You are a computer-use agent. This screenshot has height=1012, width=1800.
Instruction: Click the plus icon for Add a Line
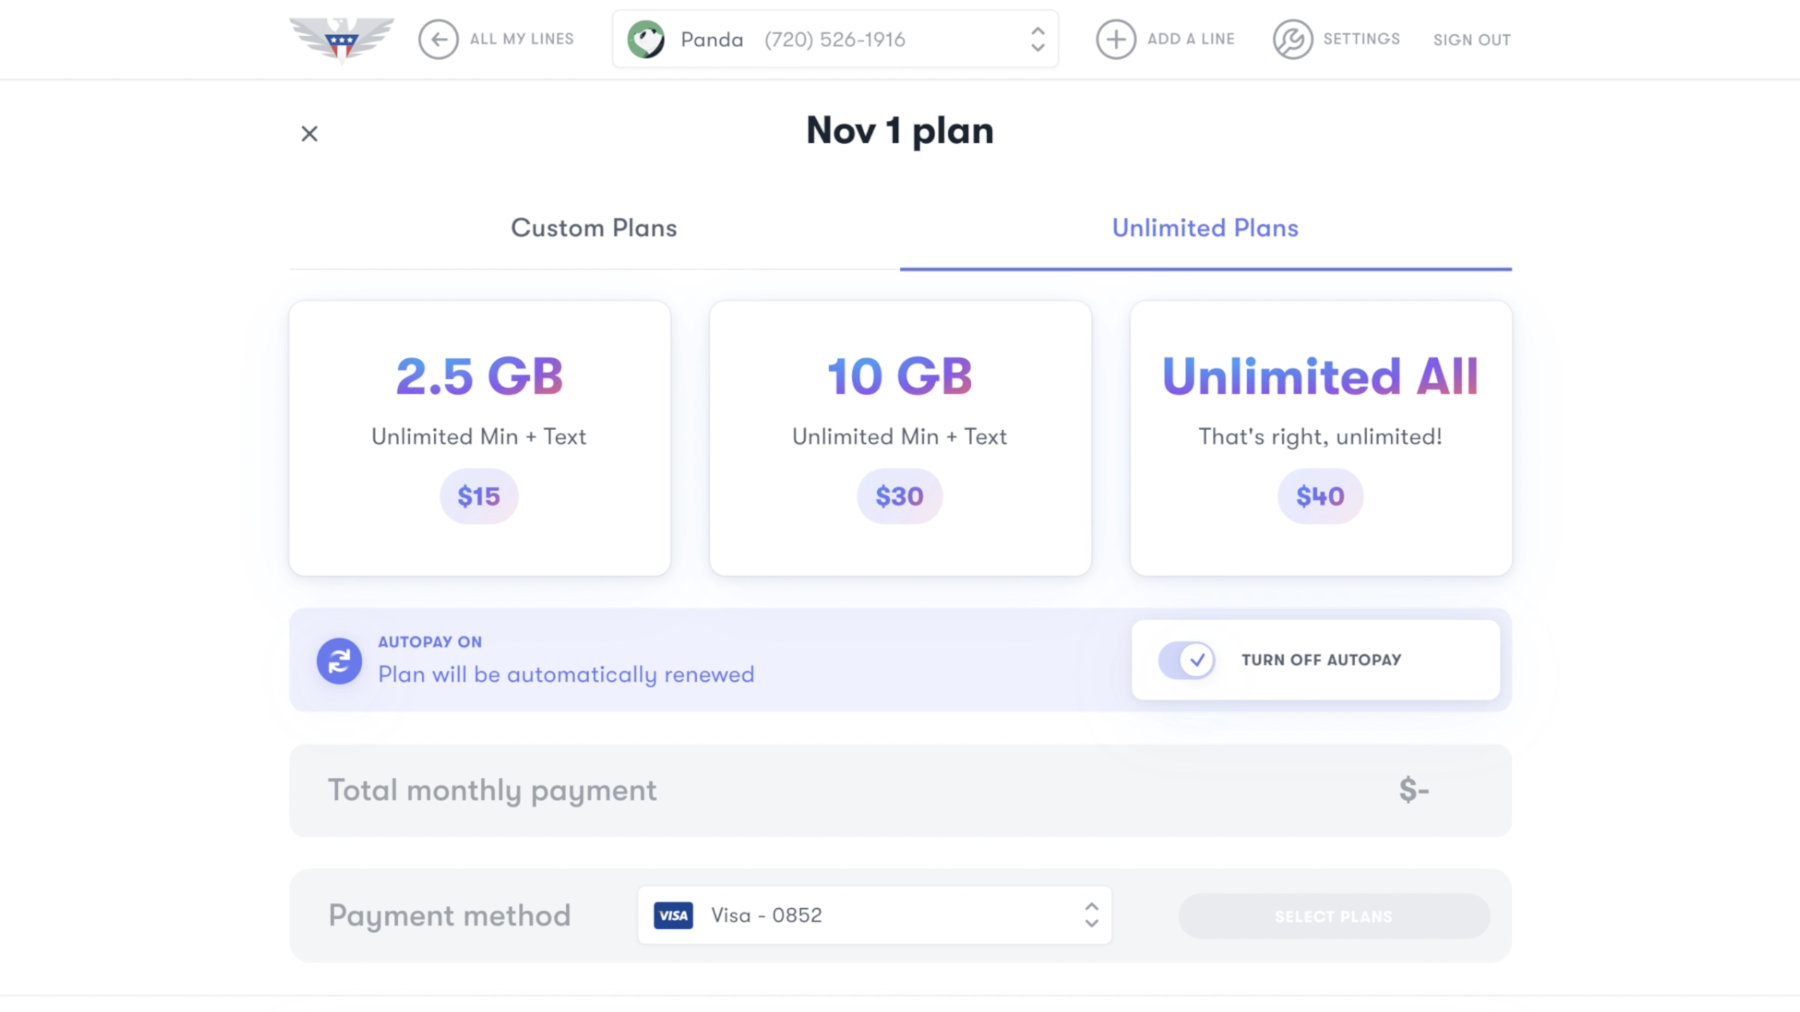pos(1114,38)
